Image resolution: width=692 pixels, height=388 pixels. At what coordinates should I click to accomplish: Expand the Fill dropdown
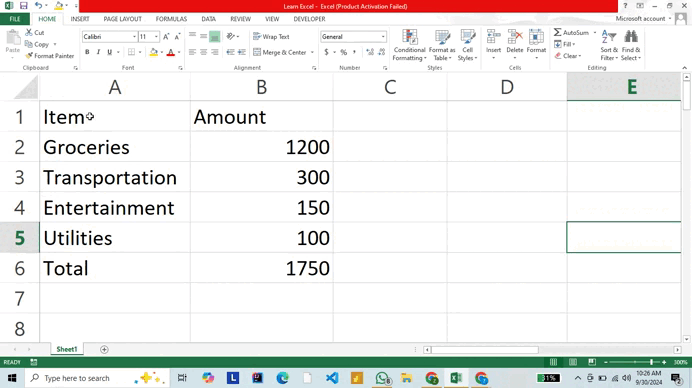pyautogui.click(x=564, y=44)
